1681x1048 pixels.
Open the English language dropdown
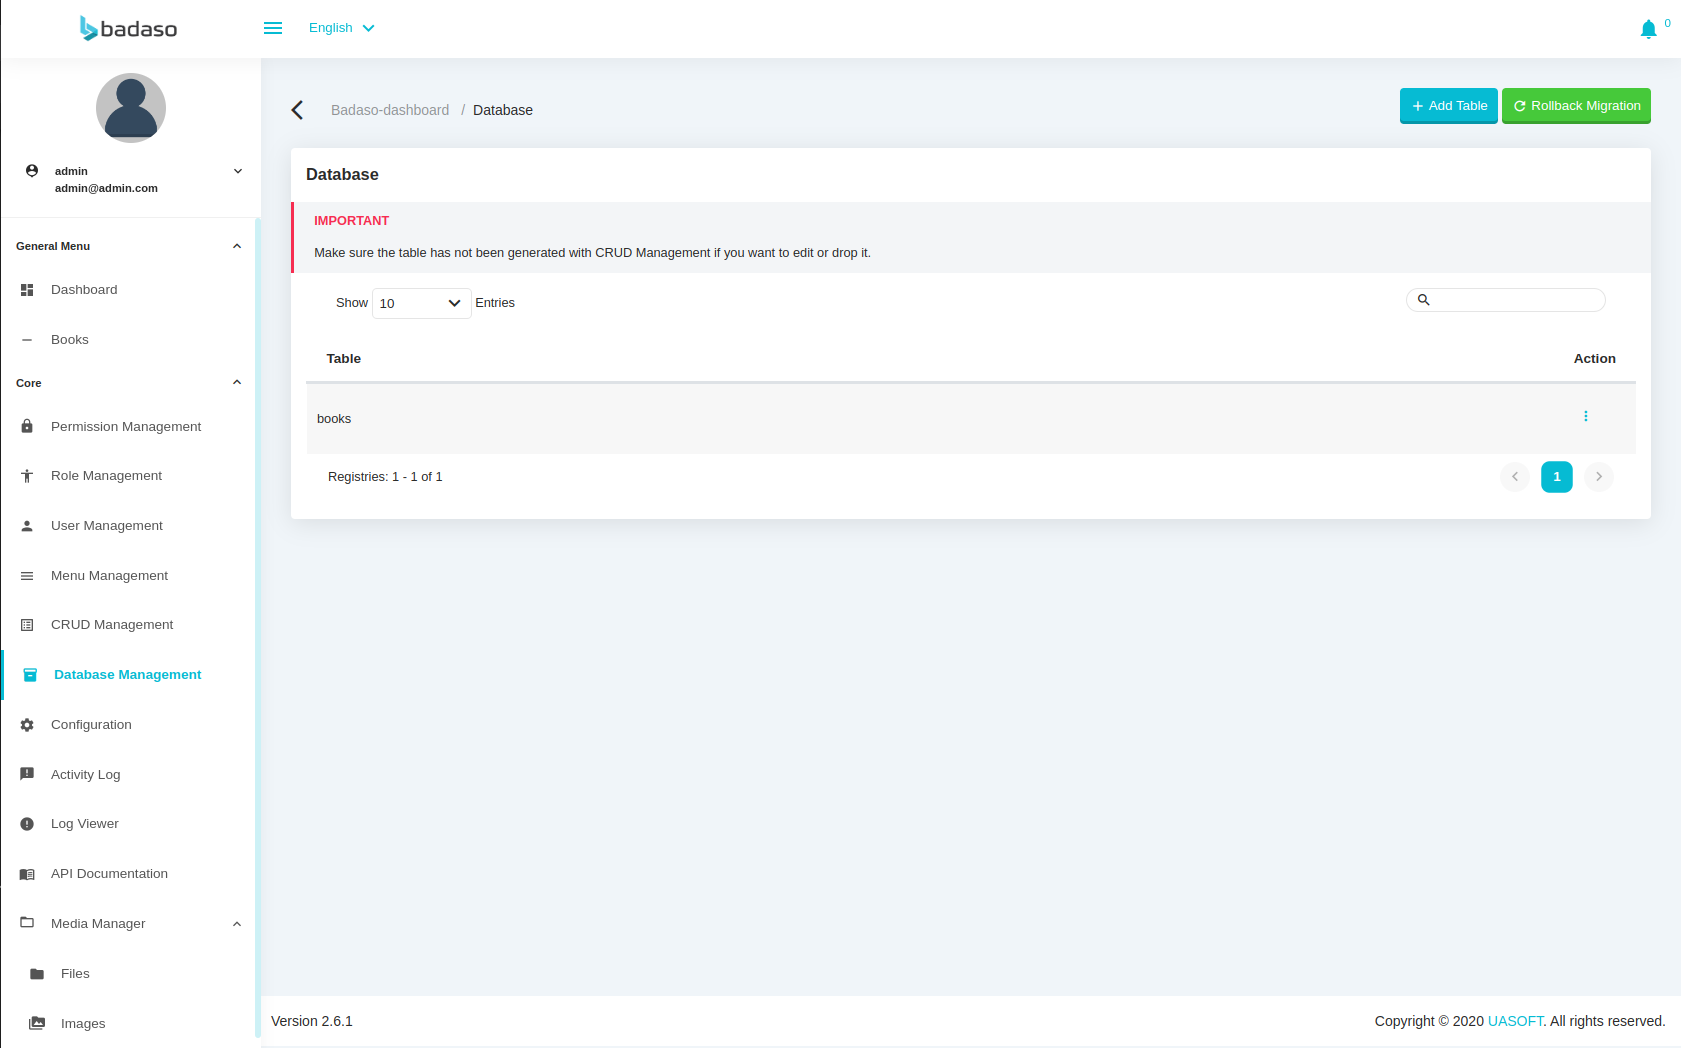click(341, 28)
